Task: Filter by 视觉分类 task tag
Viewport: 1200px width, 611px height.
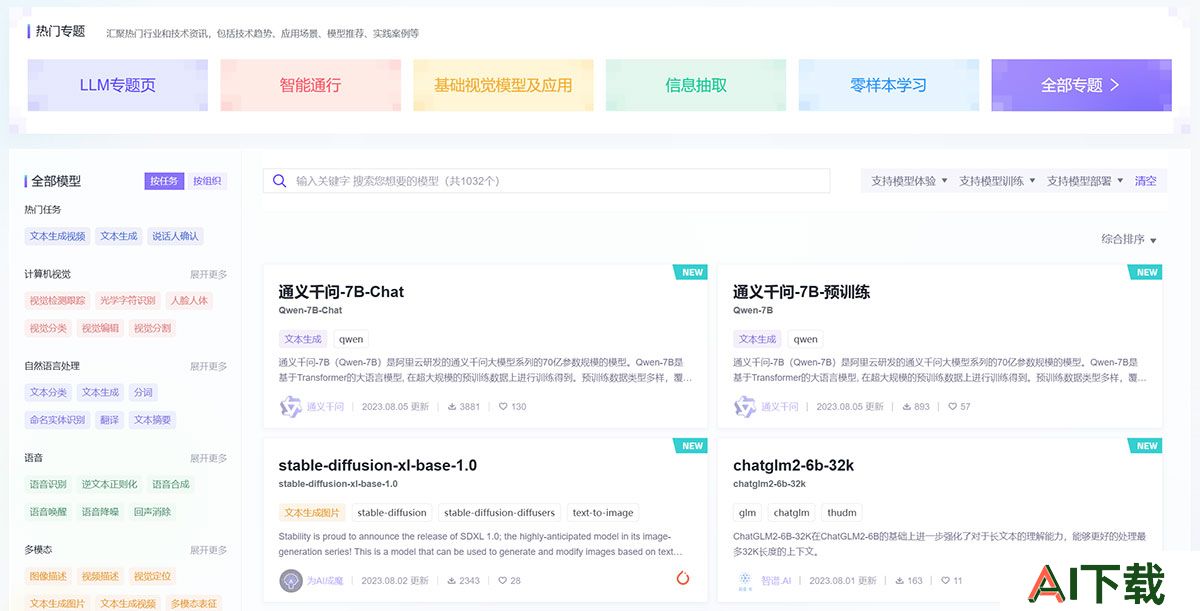Action: click(48, 328)
